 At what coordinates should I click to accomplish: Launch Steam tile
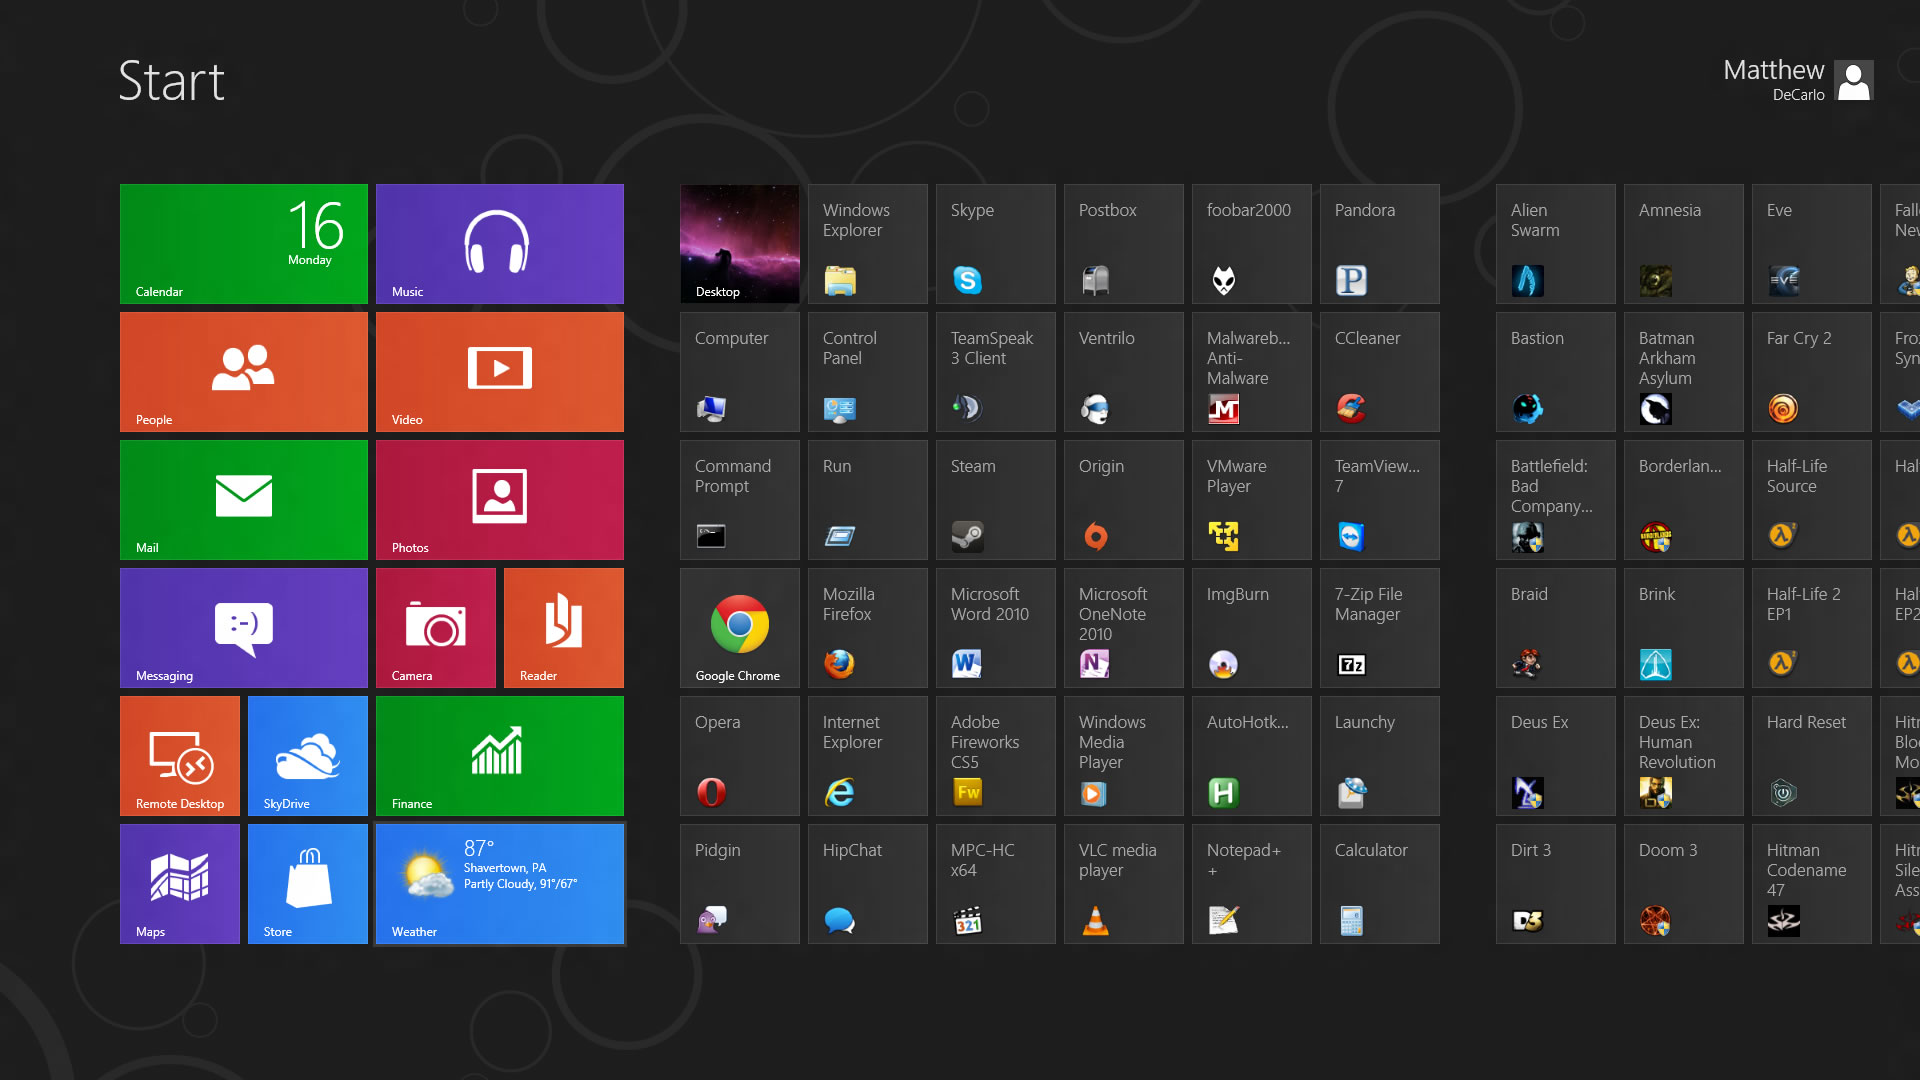pos(996,500)
